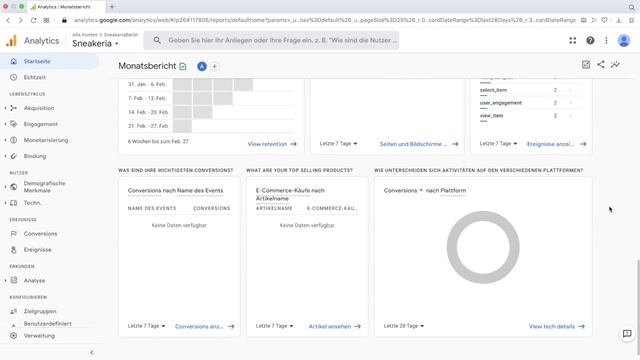Open Verwaltung admin settings

coord(39,336)
